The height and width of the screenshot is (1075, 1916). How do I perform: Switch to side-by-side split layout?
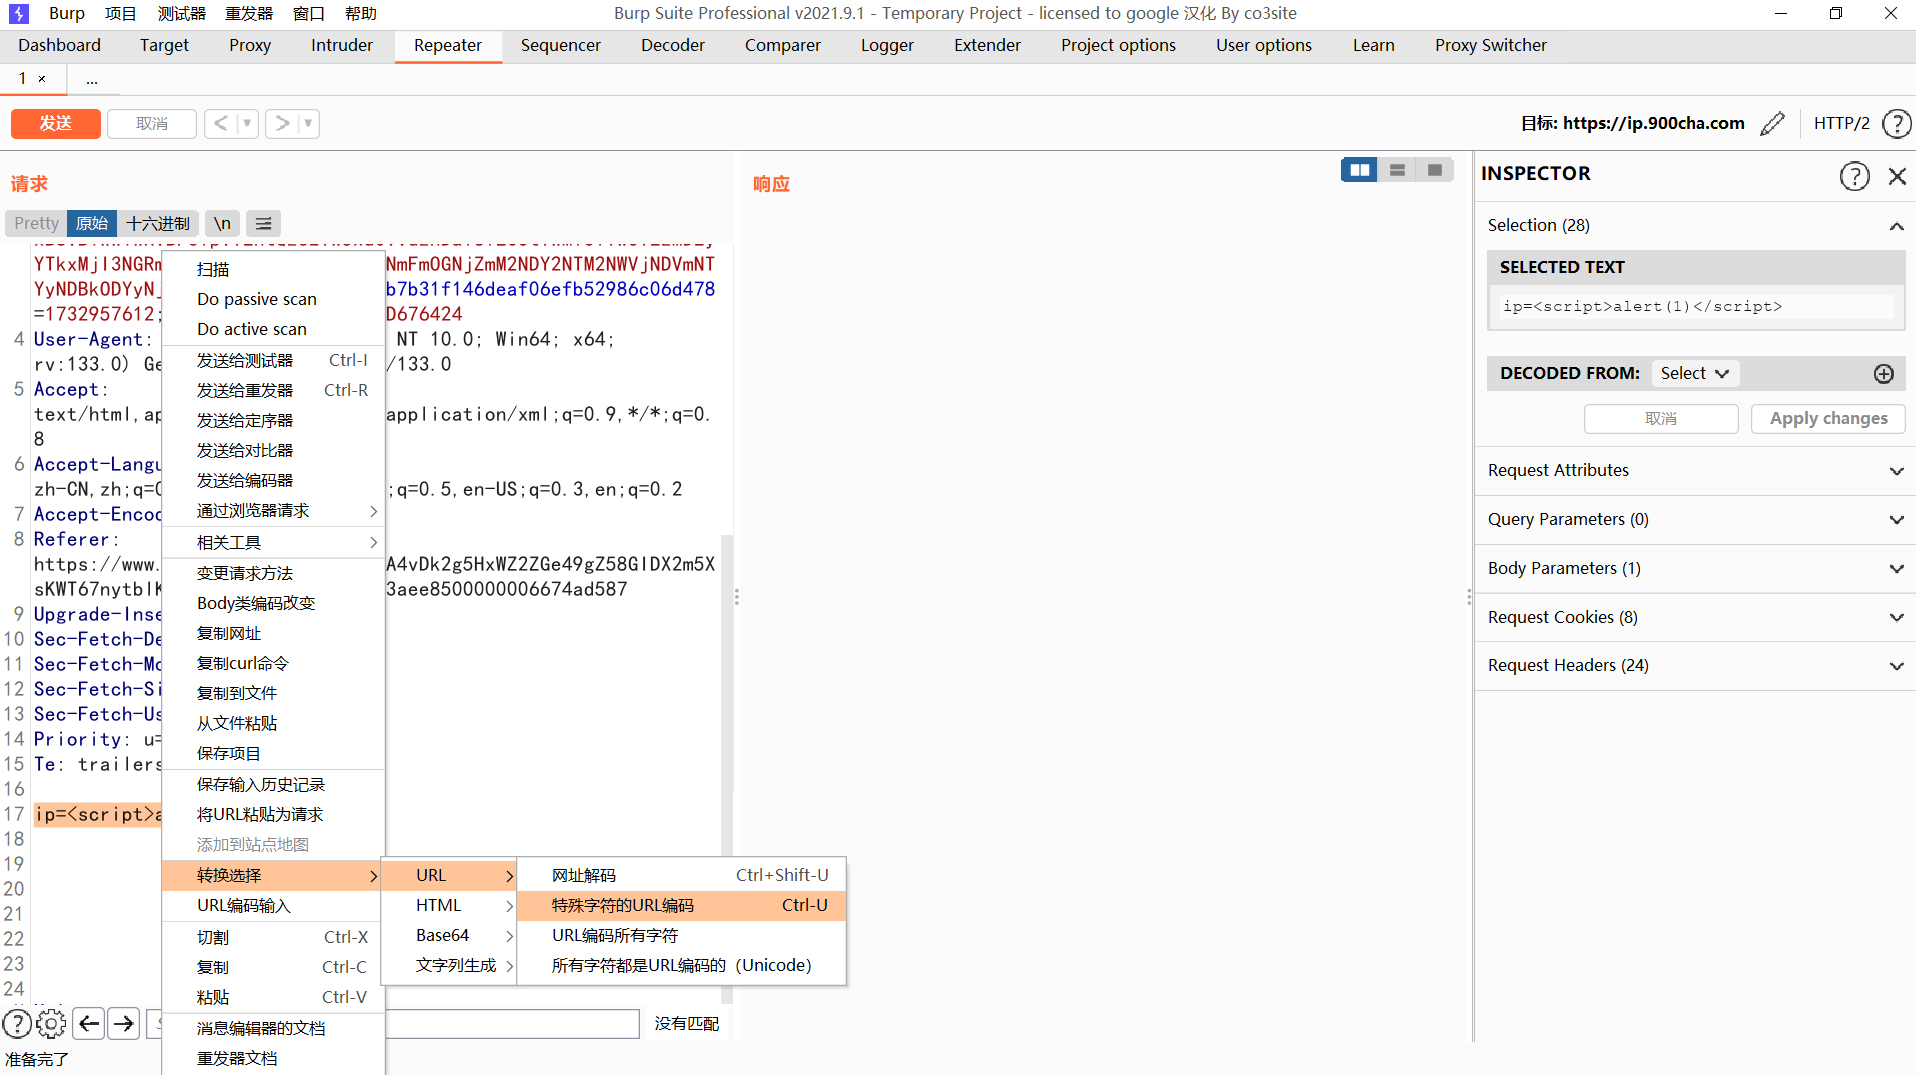pyautogui.click(x=1359, y=170)
